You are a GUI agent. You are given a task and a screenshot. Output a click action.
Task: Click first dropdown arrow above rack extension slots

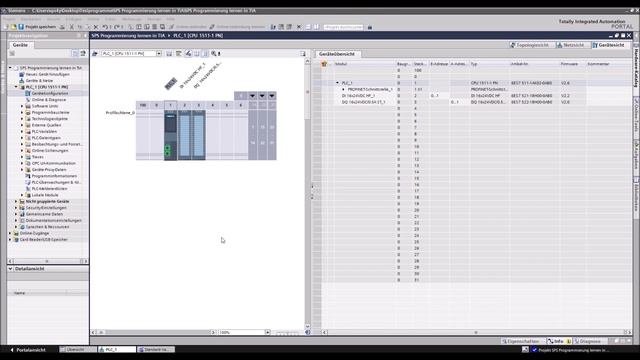click(253, 96)
